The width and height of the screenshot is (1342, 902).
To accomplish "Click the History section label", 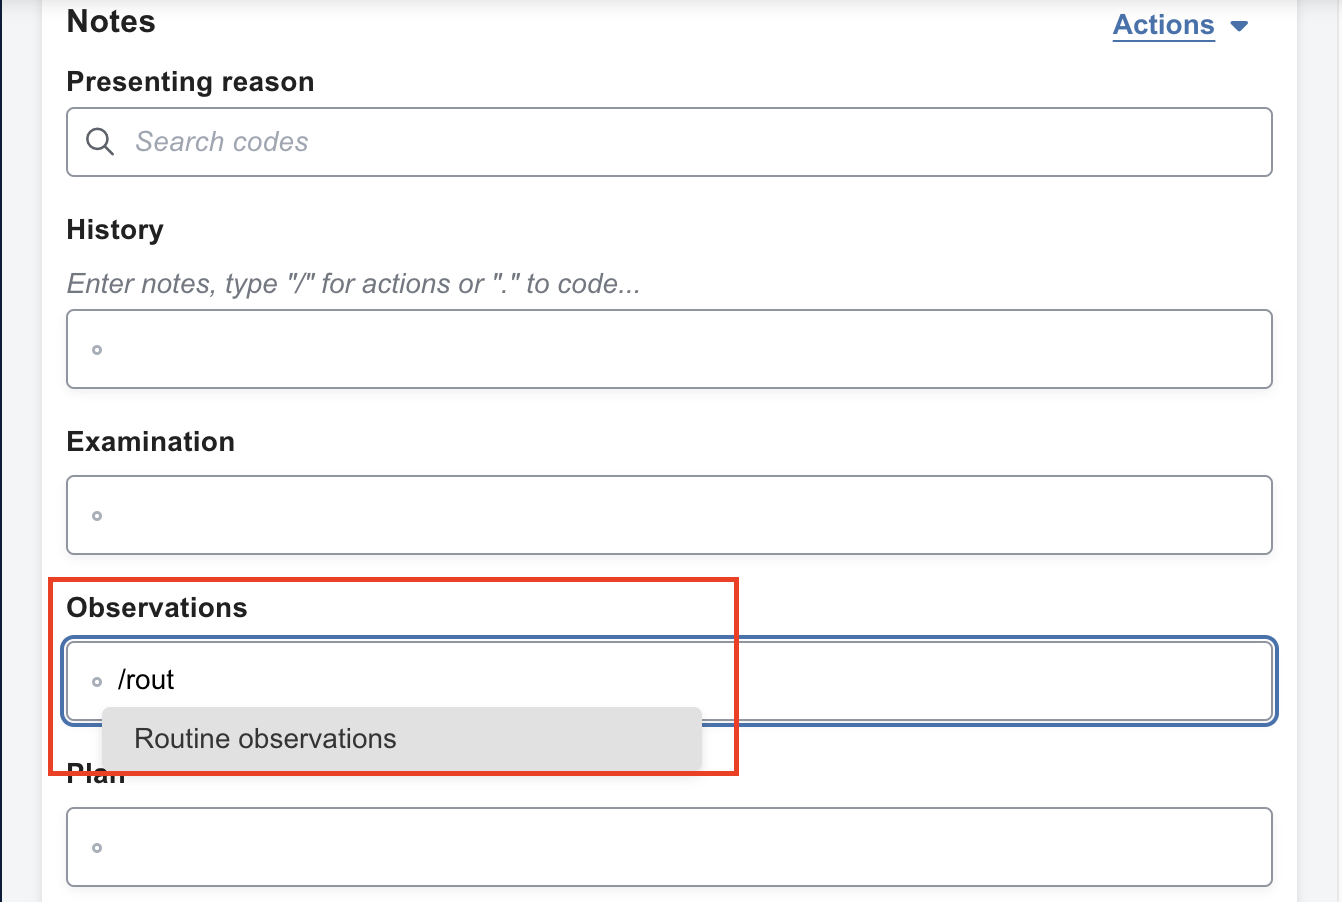I will [115, 230].
